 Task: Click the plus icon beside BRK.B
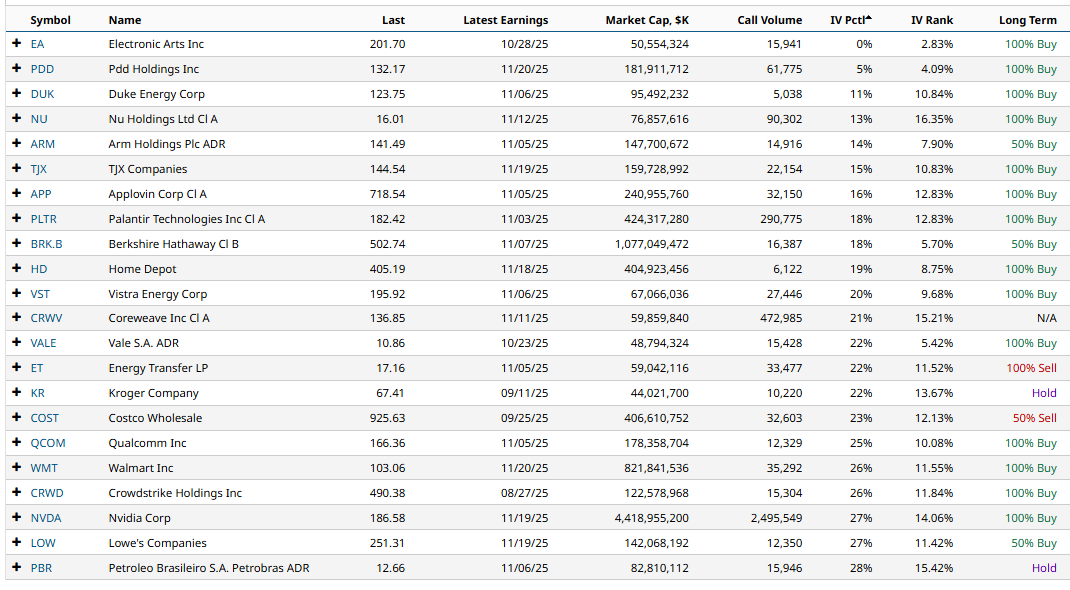16,244
